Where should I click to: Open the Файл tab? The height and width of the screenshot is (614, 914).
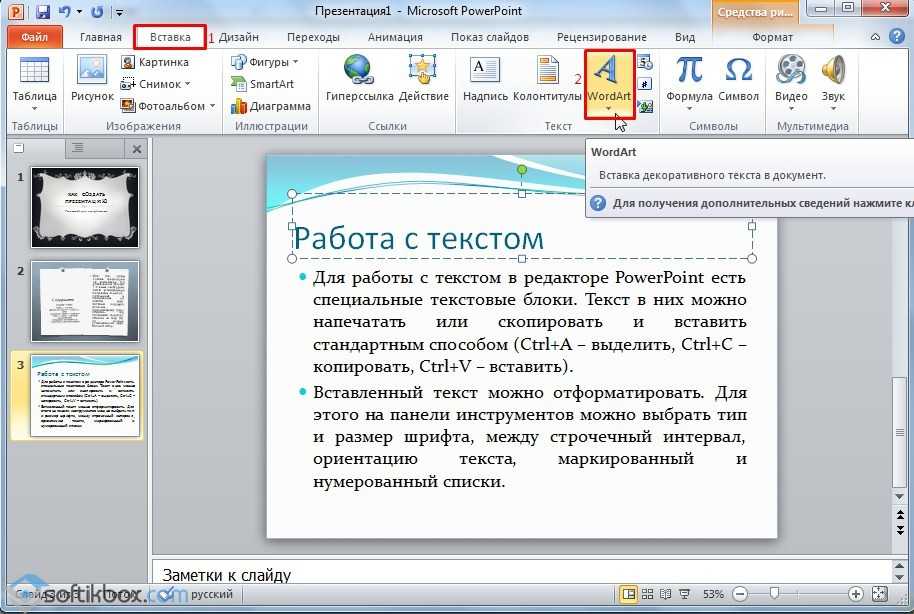click(x=34, y=37)
